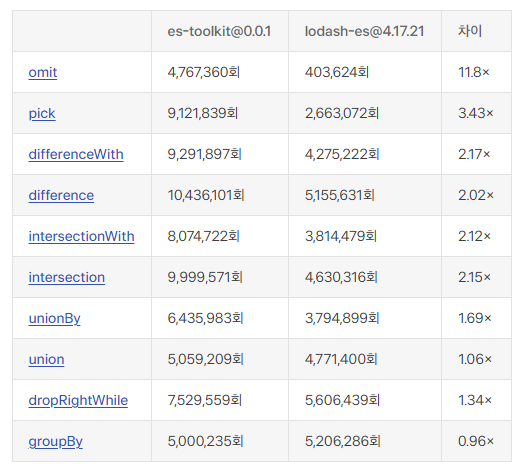This screenshot has width=530, height=471.
Task: Select the 3,794,899회 cell
Action: (x=365, y=319)
